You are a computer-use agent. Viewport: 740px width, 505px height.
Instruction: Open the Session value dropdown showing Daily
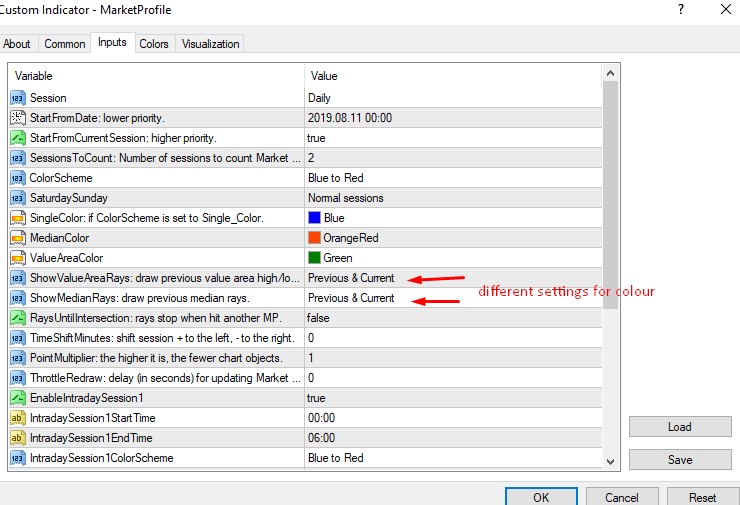[453, 98]
